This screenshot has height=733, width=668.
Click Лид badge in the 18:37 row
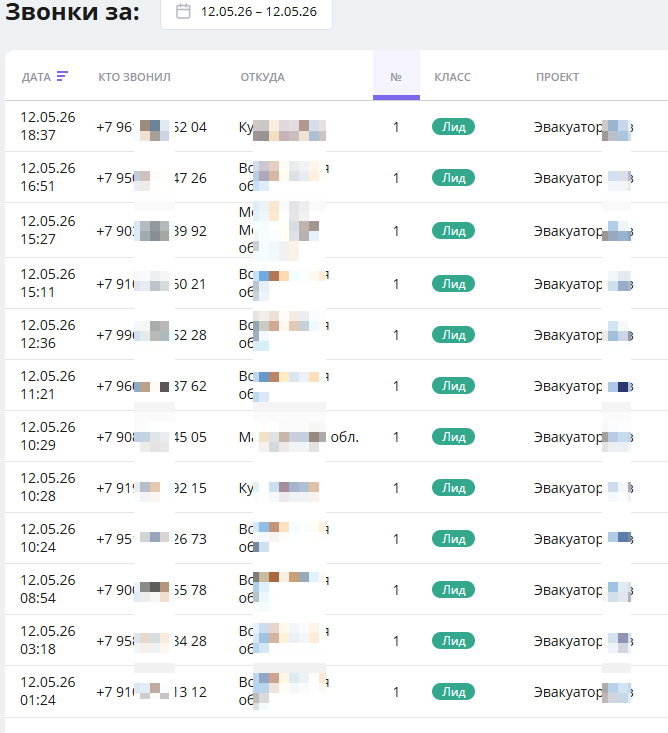point(453,127)
